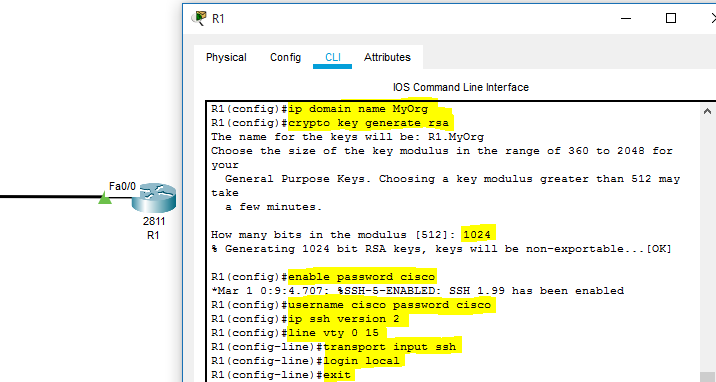Click the highlighted 'exit' command

337,375
